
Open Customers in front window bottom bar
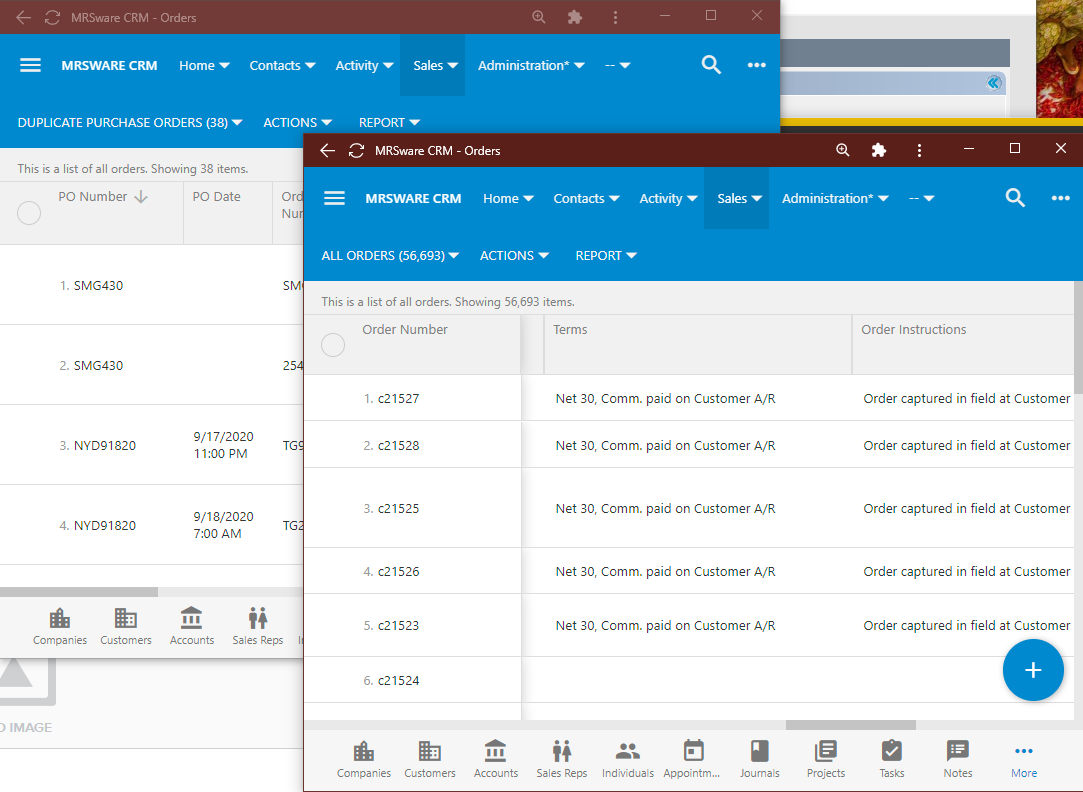coord(430,759)
